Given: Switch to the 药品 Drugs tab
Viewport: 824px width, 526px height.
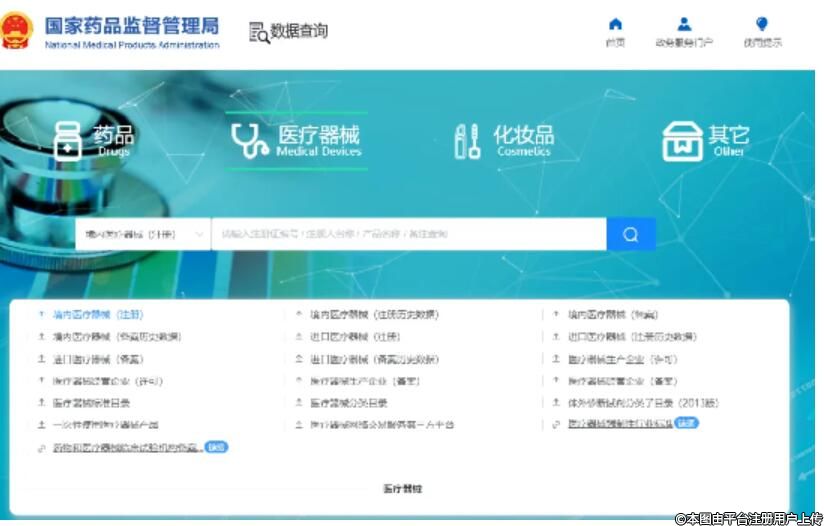Looking at the screenshot, I should point(113,135).
